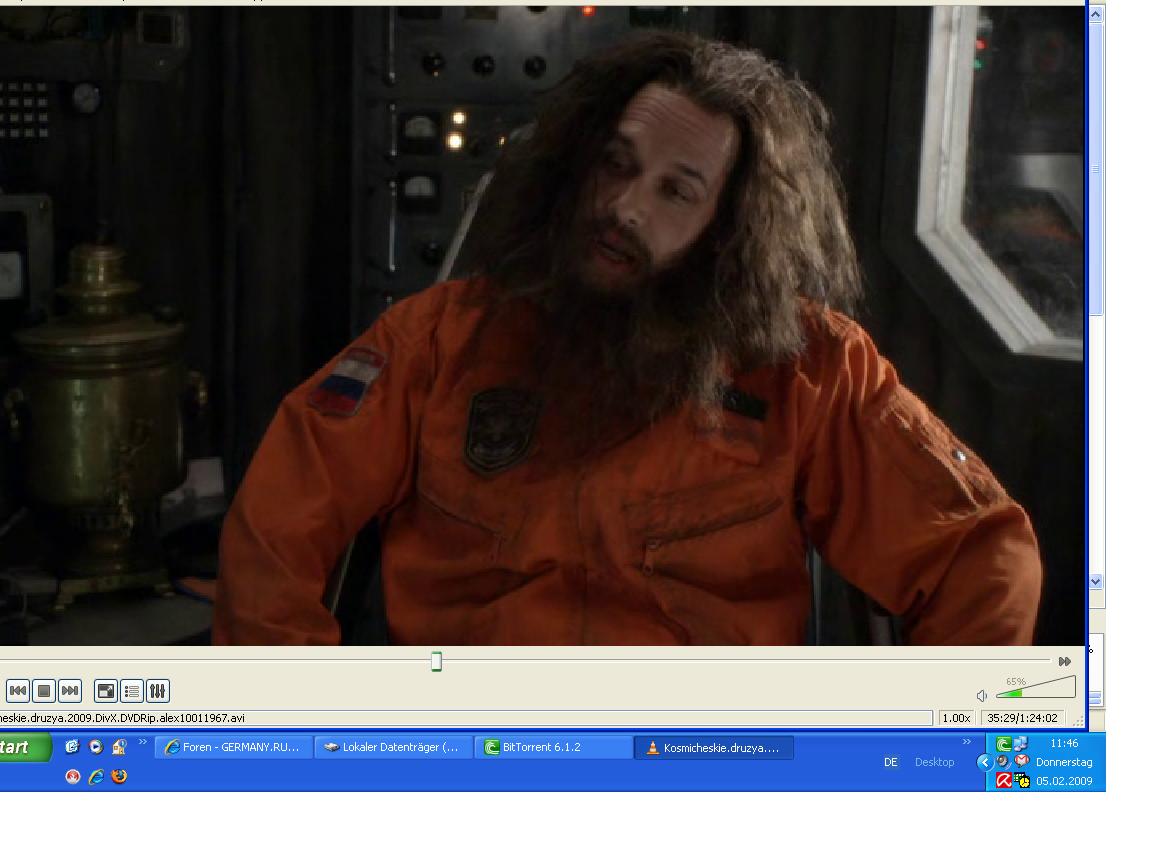Open the Windows Start menu
This screenshot has width=1152, height=864.
click(x=24, y=747)
